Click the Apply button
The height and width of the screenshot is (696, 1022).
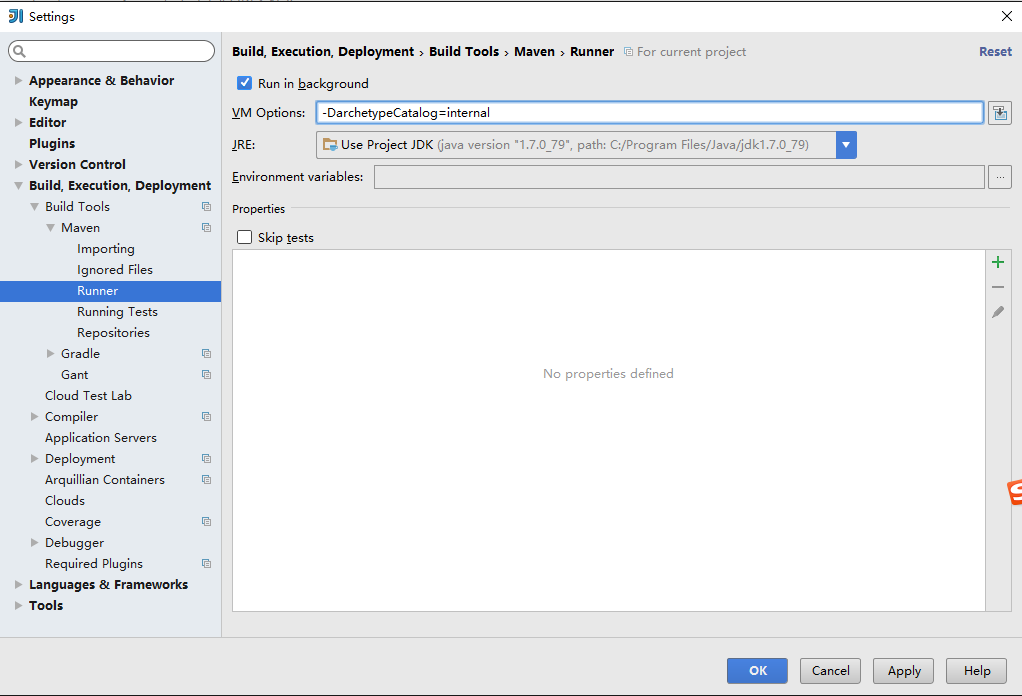tap(903, 671)
